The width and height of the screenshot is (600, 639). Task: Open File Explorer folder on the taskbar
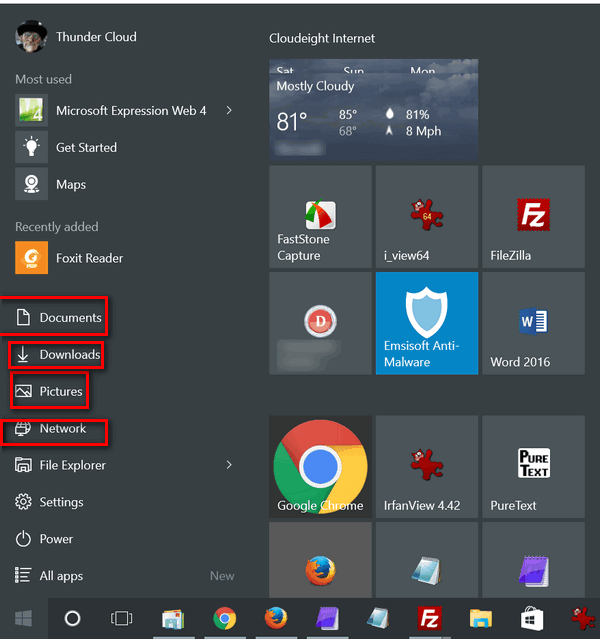(481, 618)
